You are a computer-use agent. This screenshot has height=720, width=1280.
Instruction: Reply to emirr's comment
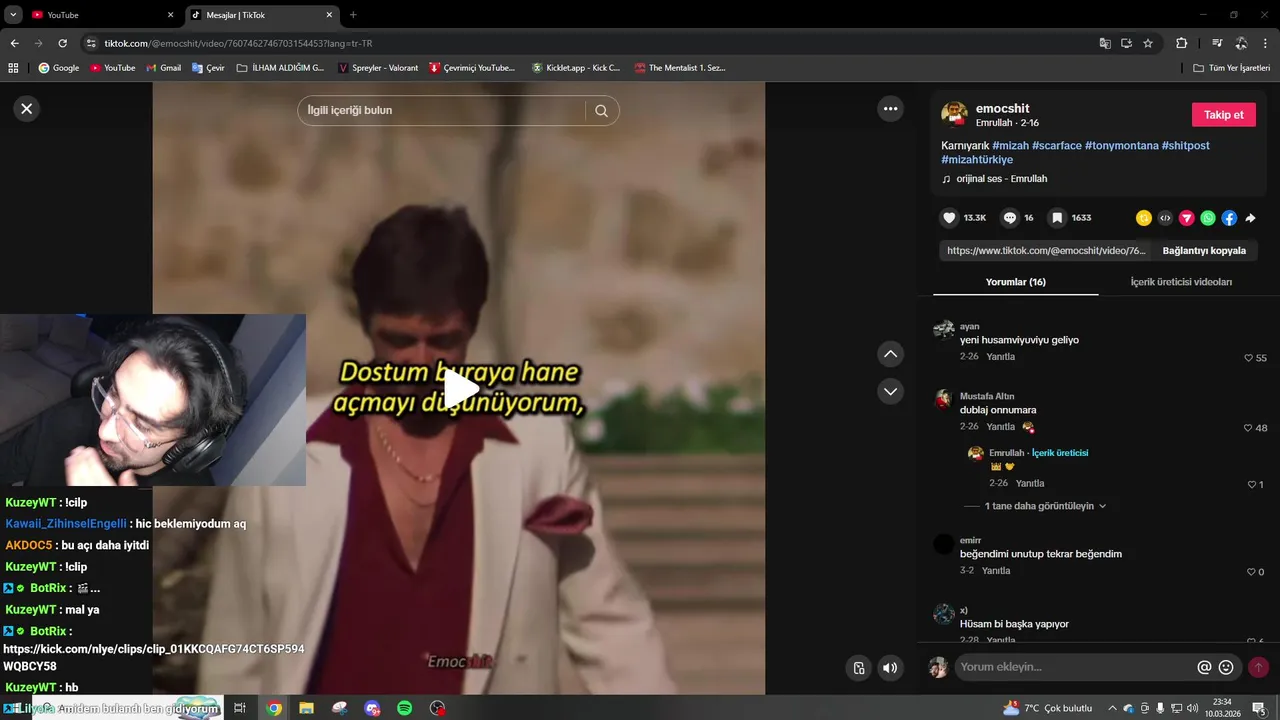click(x=996, y=571)
